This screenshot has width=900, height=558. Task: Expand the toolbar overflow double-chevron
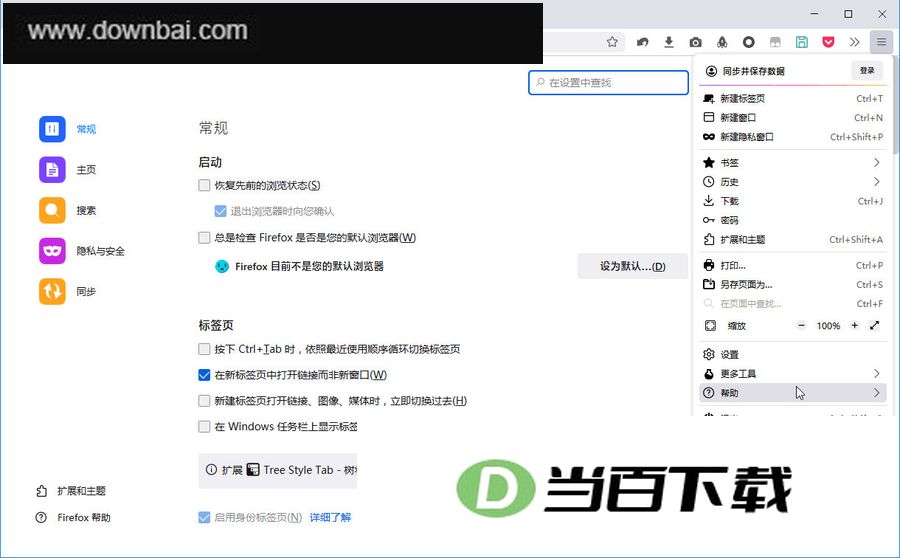pos(855,42)
